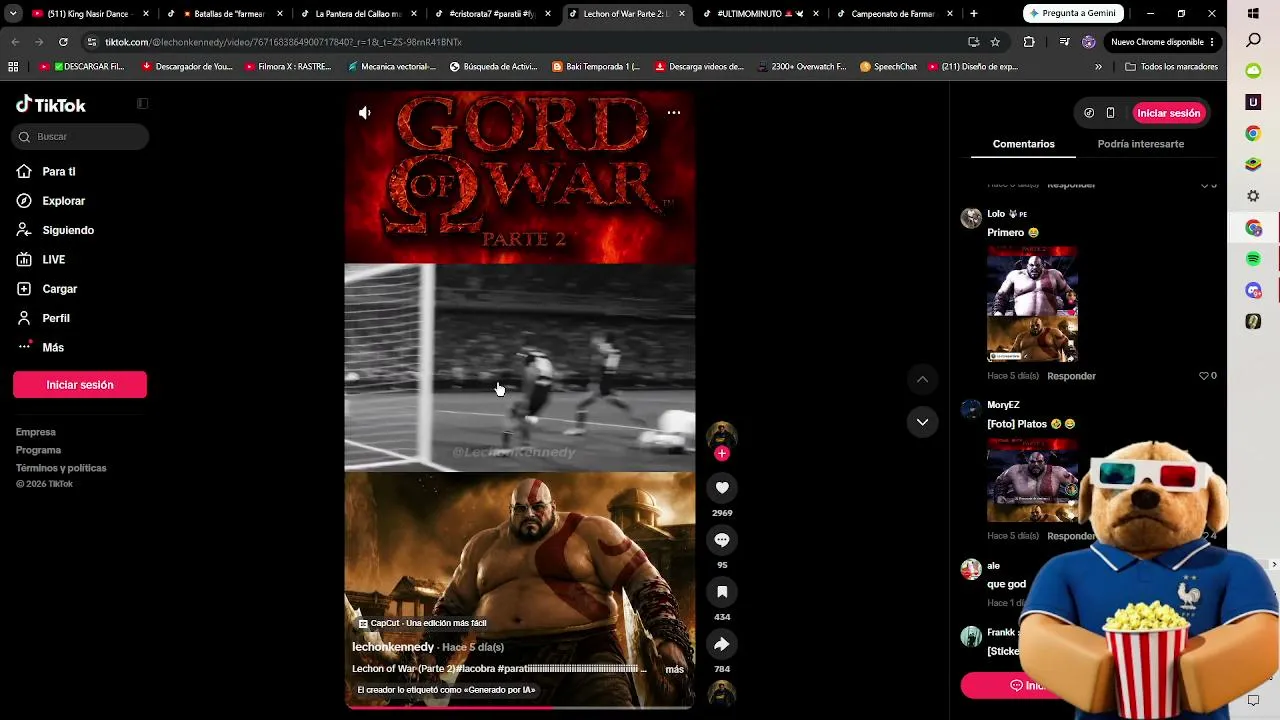Open Lolo's profile avatar
1280x720 pixels.
pyautogui.click(x=971, y=218)
